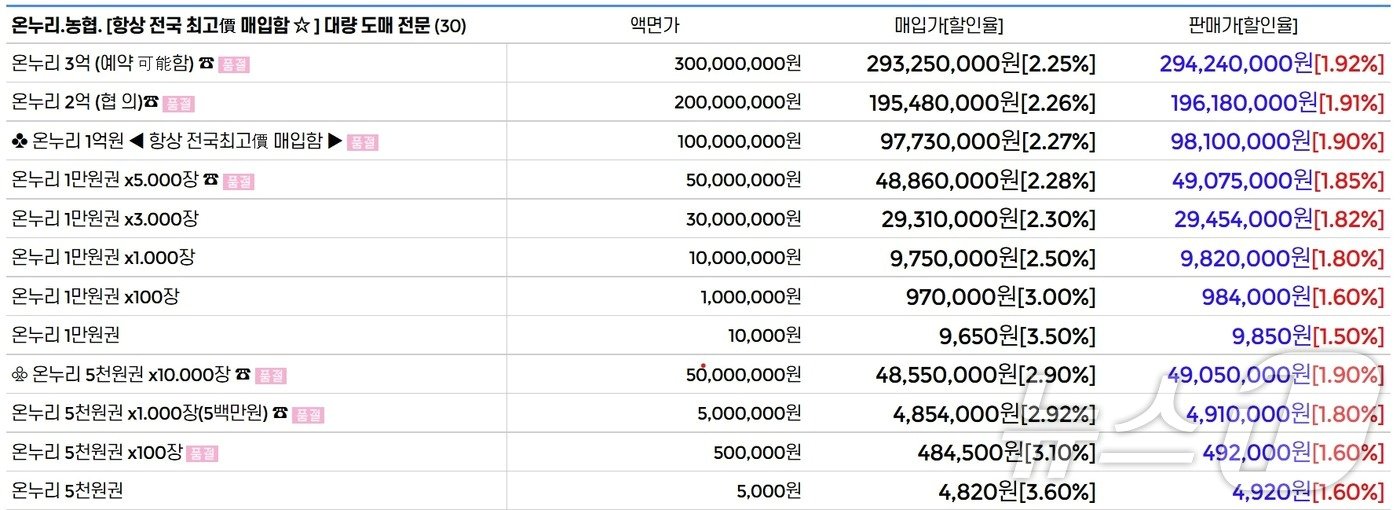Click phone icon beside 1만원권 x5.000장
This screenshot has height=510, width=1400.
tap(211, 181)
